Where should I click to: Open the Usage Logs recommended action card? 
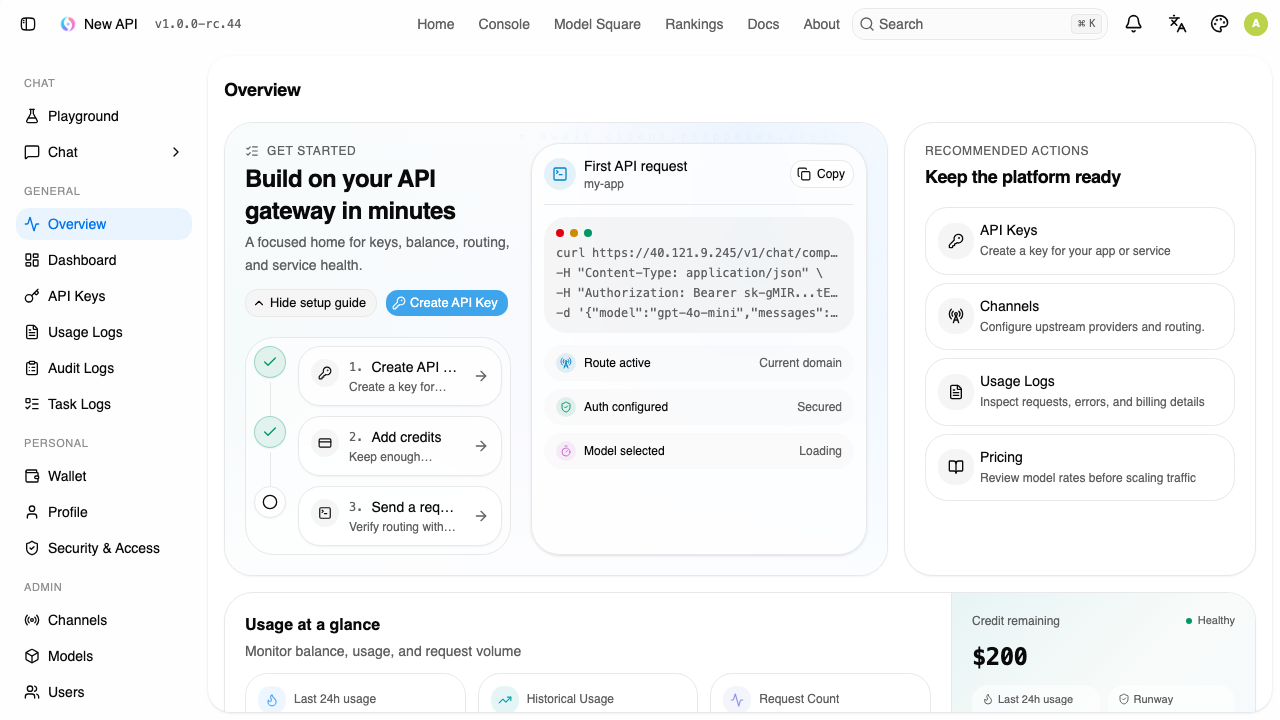click(x=1080, y=391)
